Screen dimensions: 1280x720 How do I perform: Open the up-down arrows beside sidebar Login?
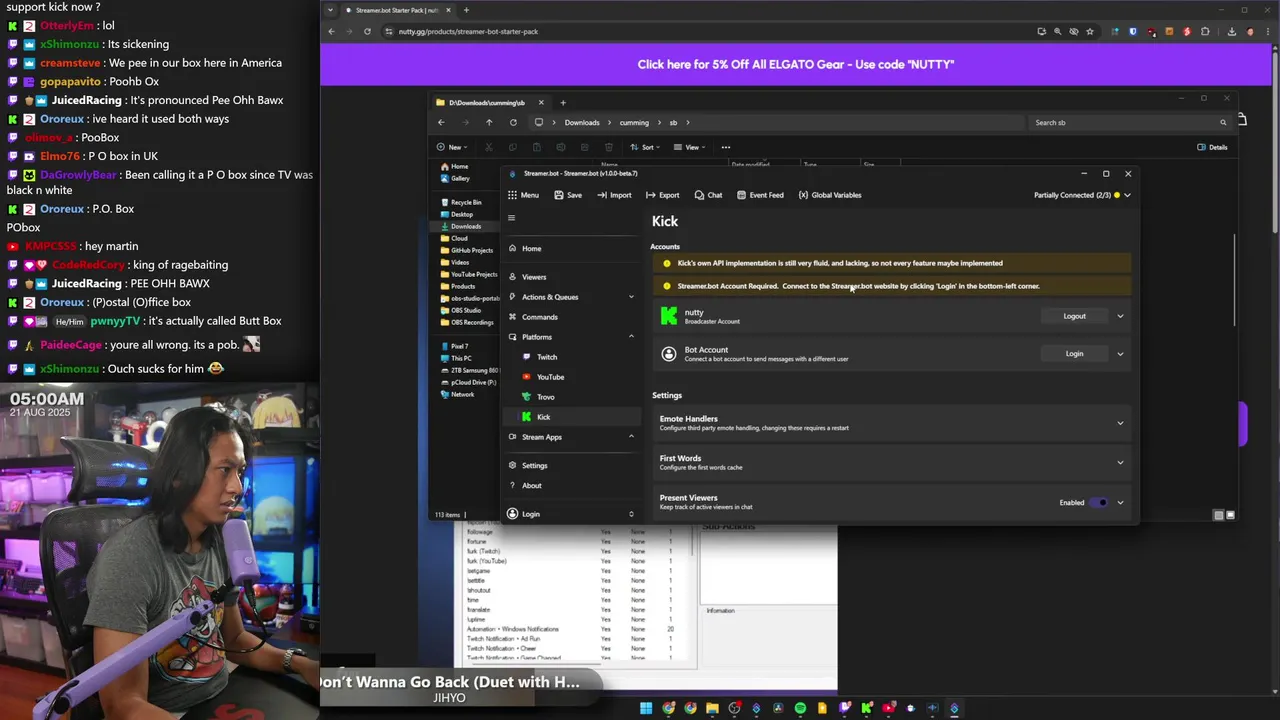click(x=631, y=514)
